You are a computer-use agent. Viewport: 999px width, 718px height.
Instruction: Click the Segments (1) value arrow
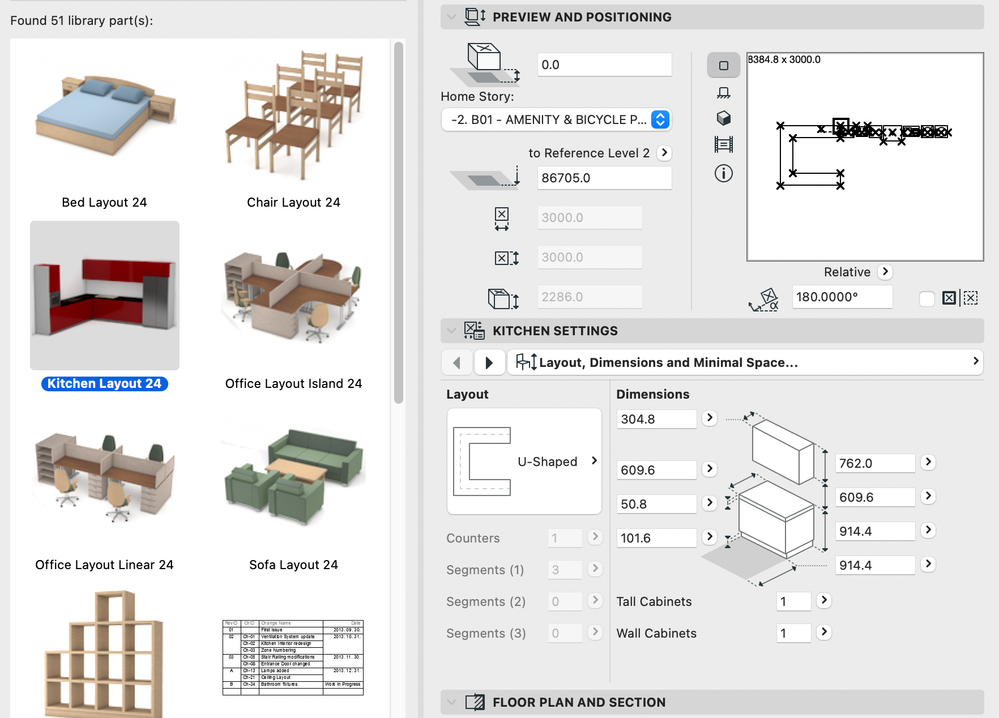[594, 568]
